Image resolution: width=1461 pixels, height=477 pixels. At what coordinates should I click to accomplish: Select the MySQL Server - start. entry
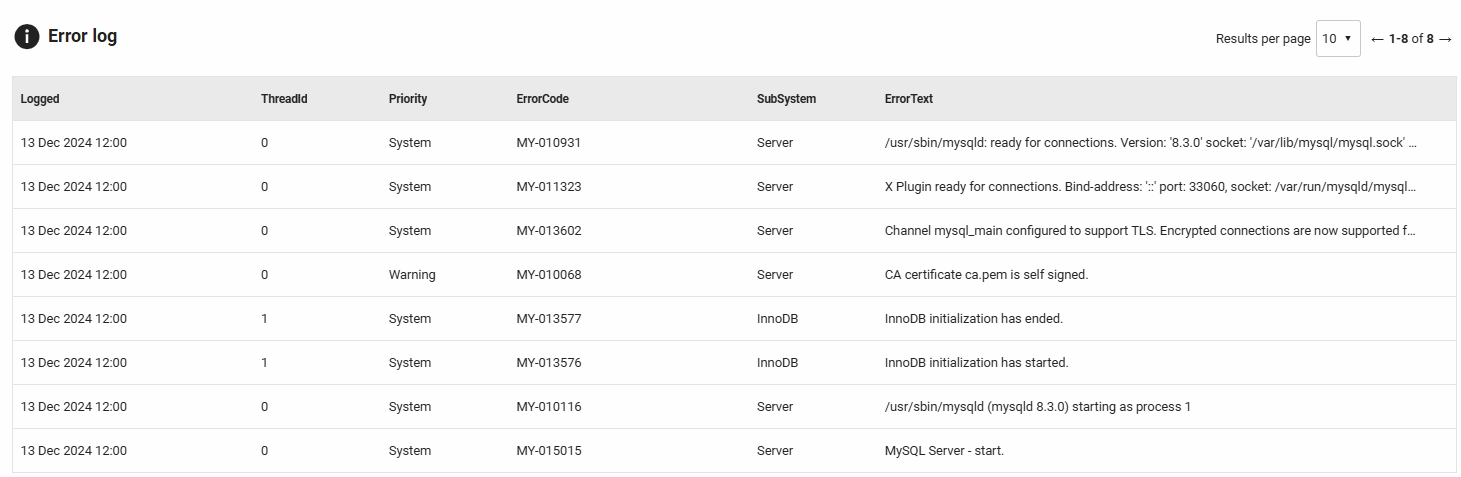pyautogui.click(x=944, y=451)
